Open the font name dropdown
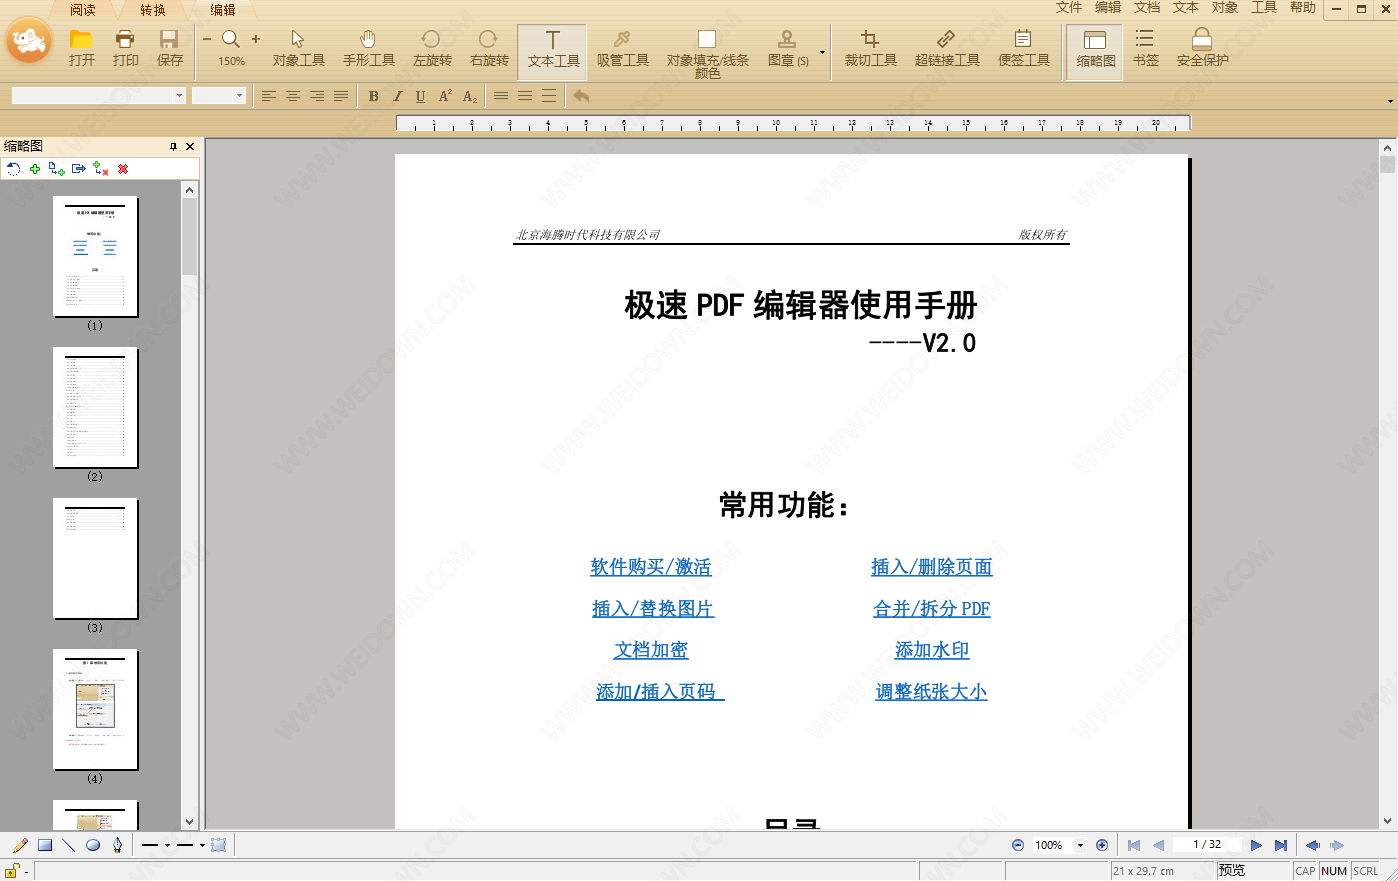The width and height of the screenshot is (1398, 881). click(x=180, y=96)
